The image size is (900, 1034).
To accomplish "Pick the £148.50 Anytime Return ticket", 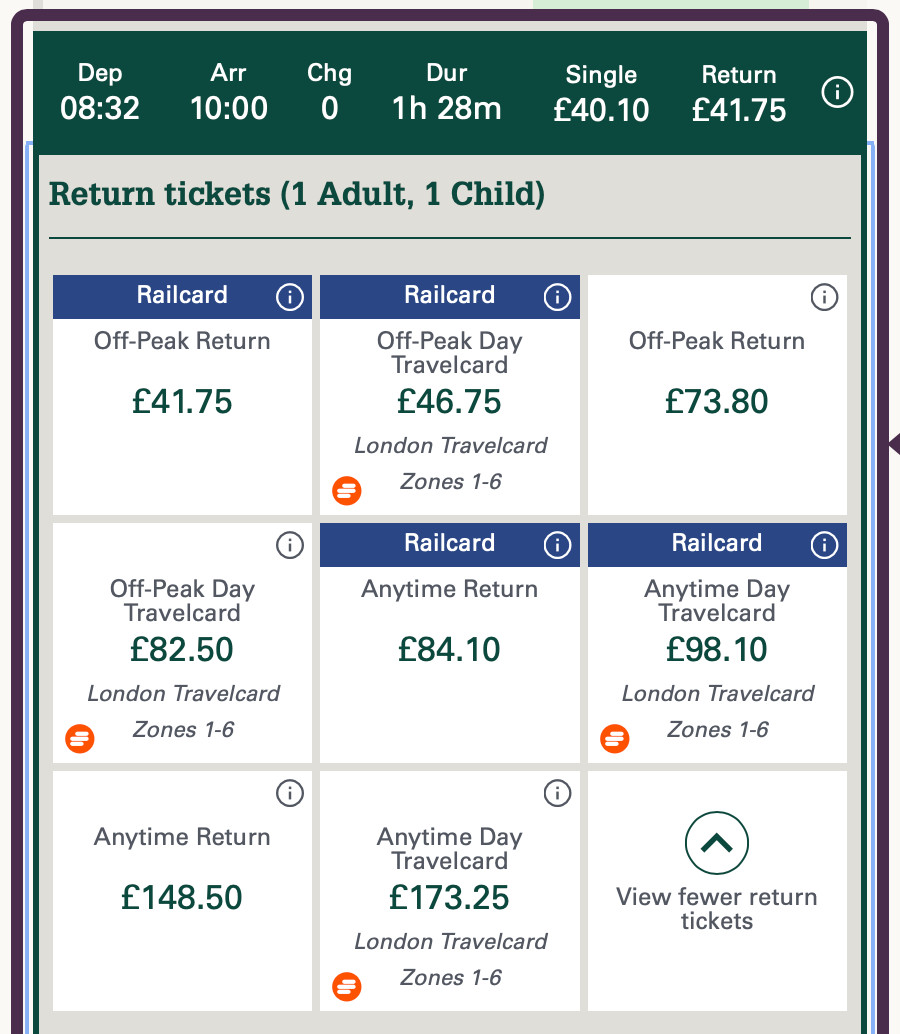I will pos(182,897).
